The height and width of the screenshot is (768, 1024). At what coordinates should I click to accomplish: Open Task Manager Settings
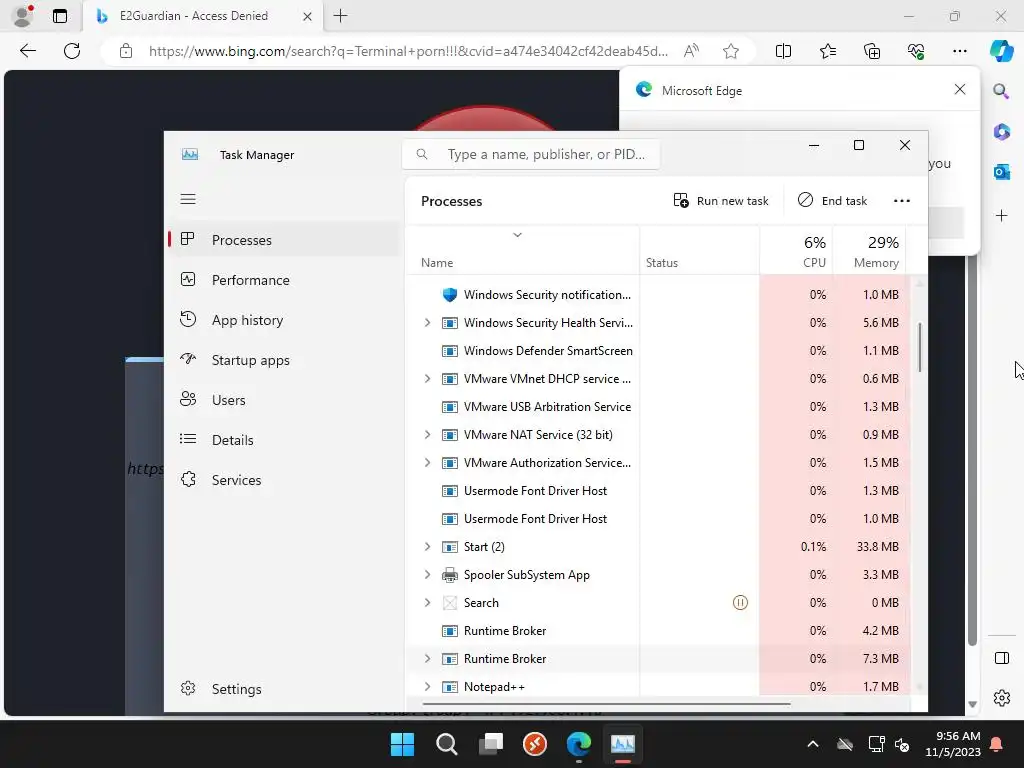[x=284, y=689]
